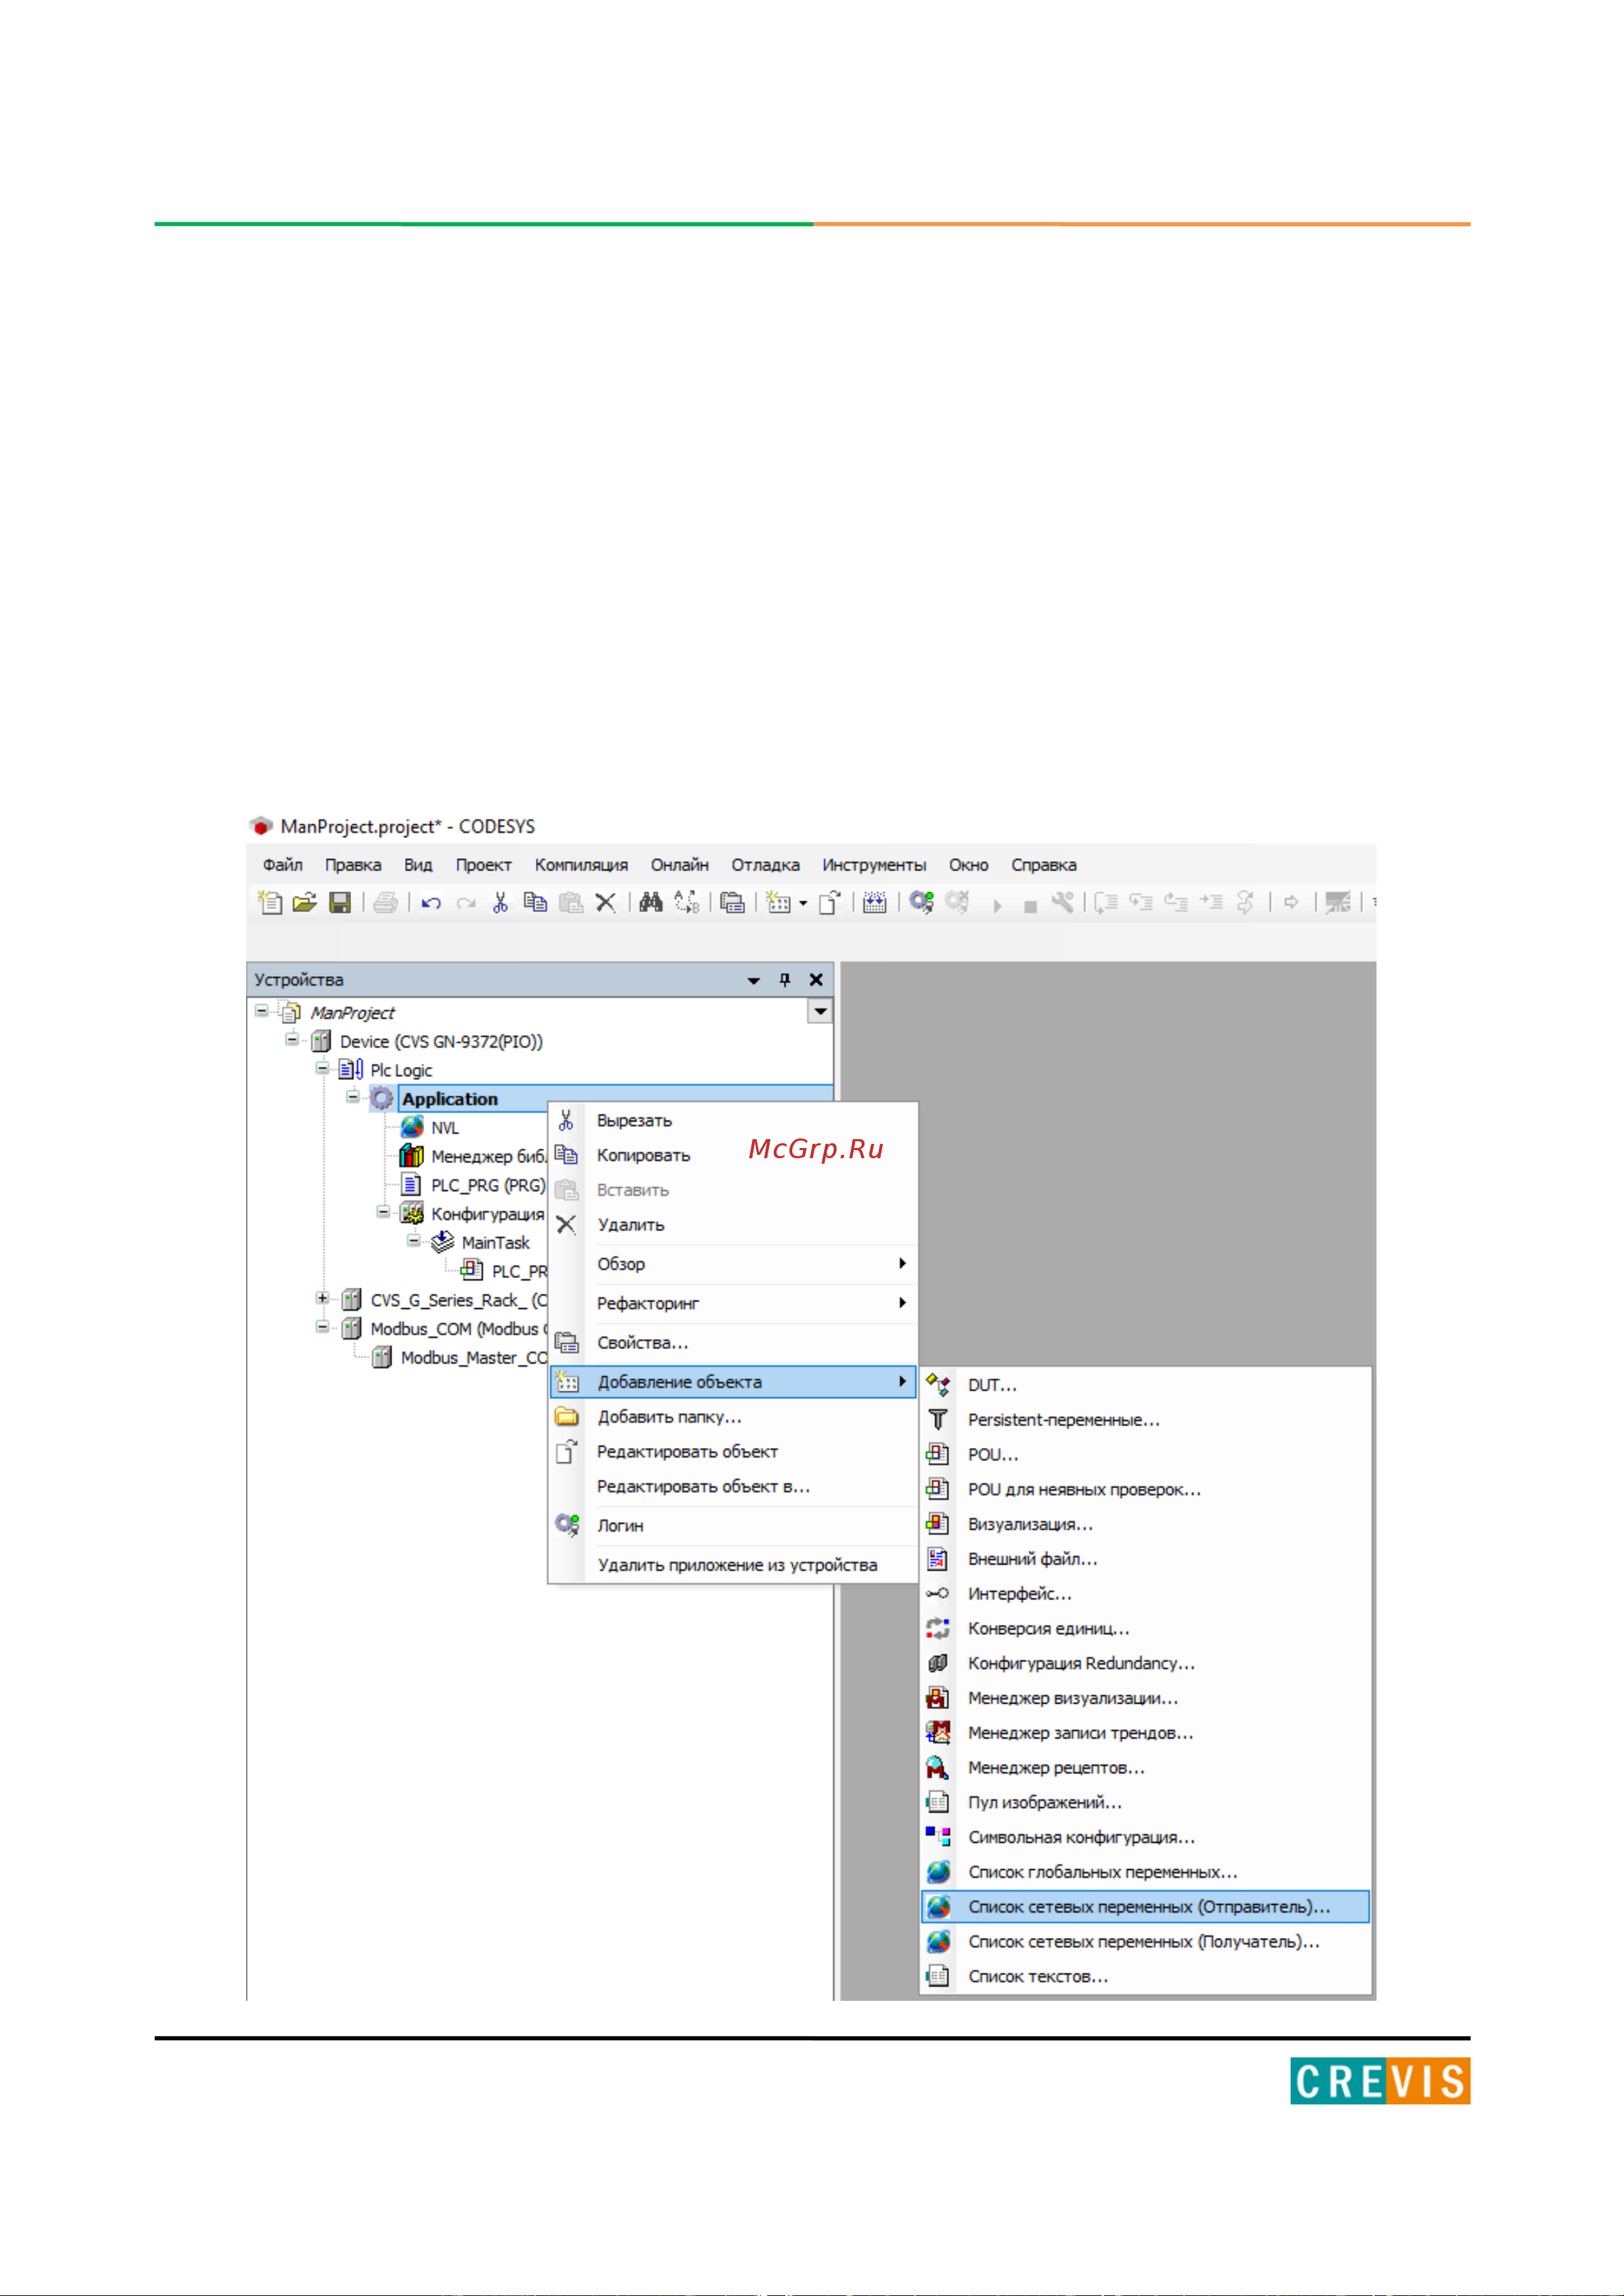1624x2296 pixels.
Task: Open the Правка menu
Action: click(x=353, y=865)
